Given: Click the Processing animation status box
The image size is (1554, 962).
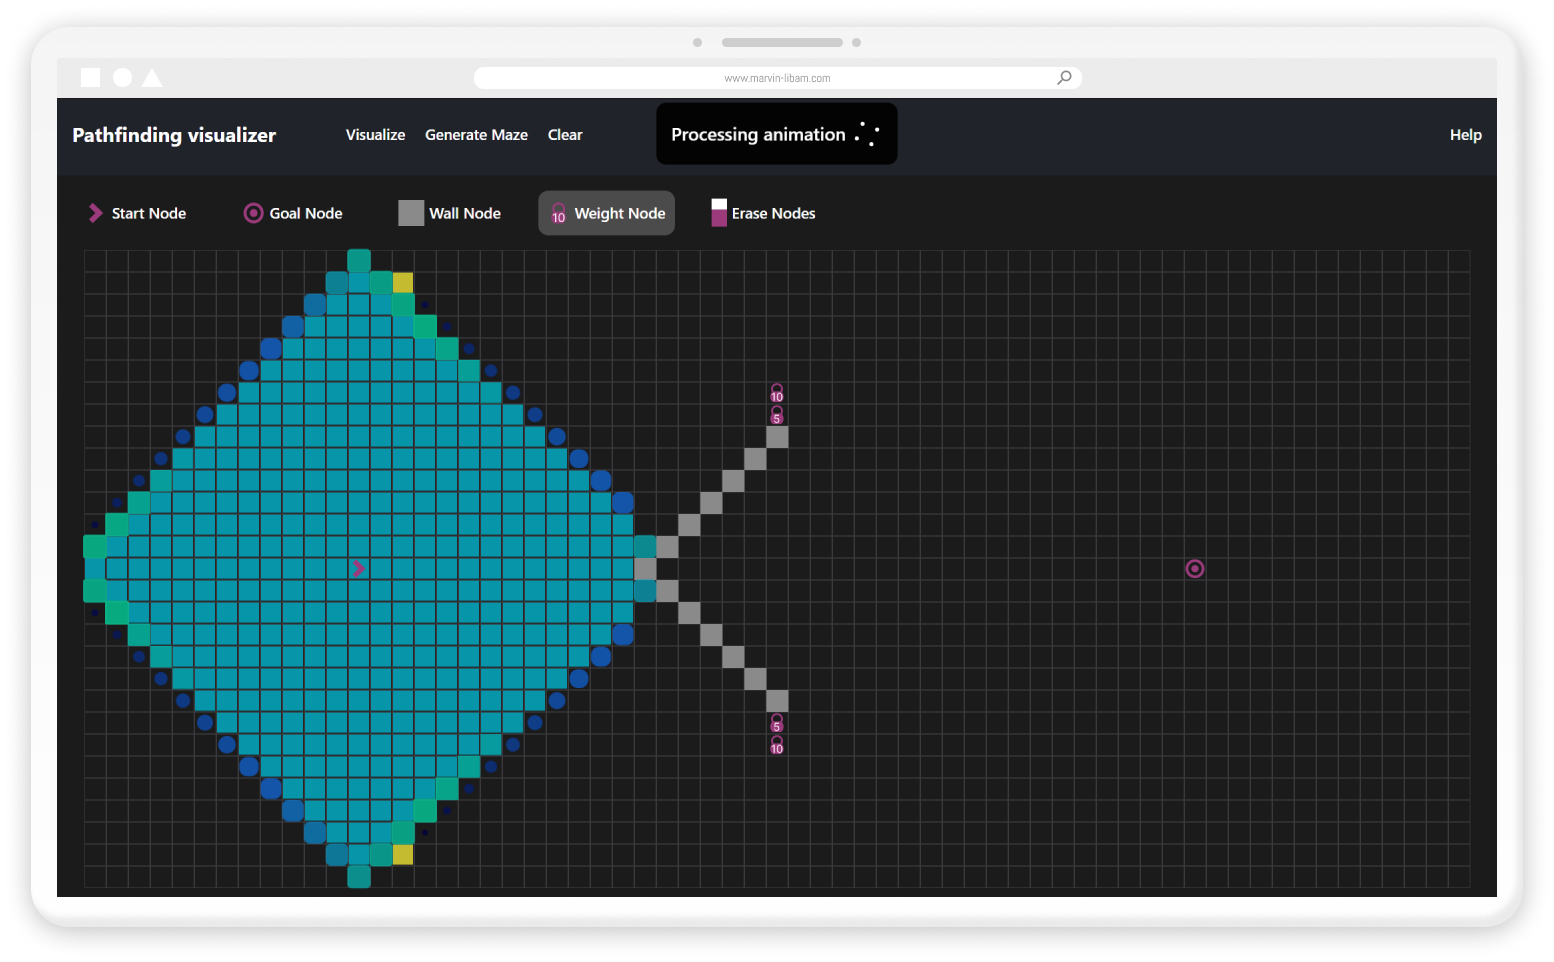Looking at the screenshot, I should [776, 134].
